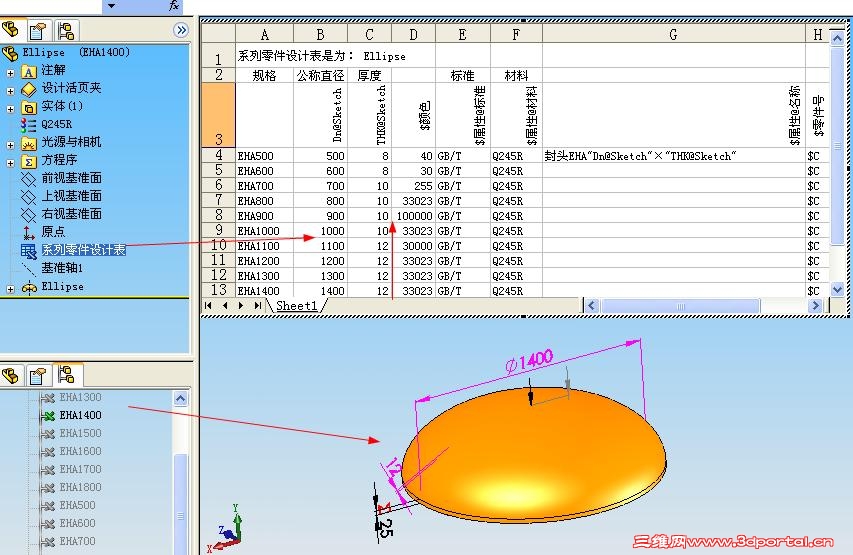The height and width of the screenshot is (555, 853).
Task: Open the FeatureManager tab in the lower panel
Action: pos(11,376)
